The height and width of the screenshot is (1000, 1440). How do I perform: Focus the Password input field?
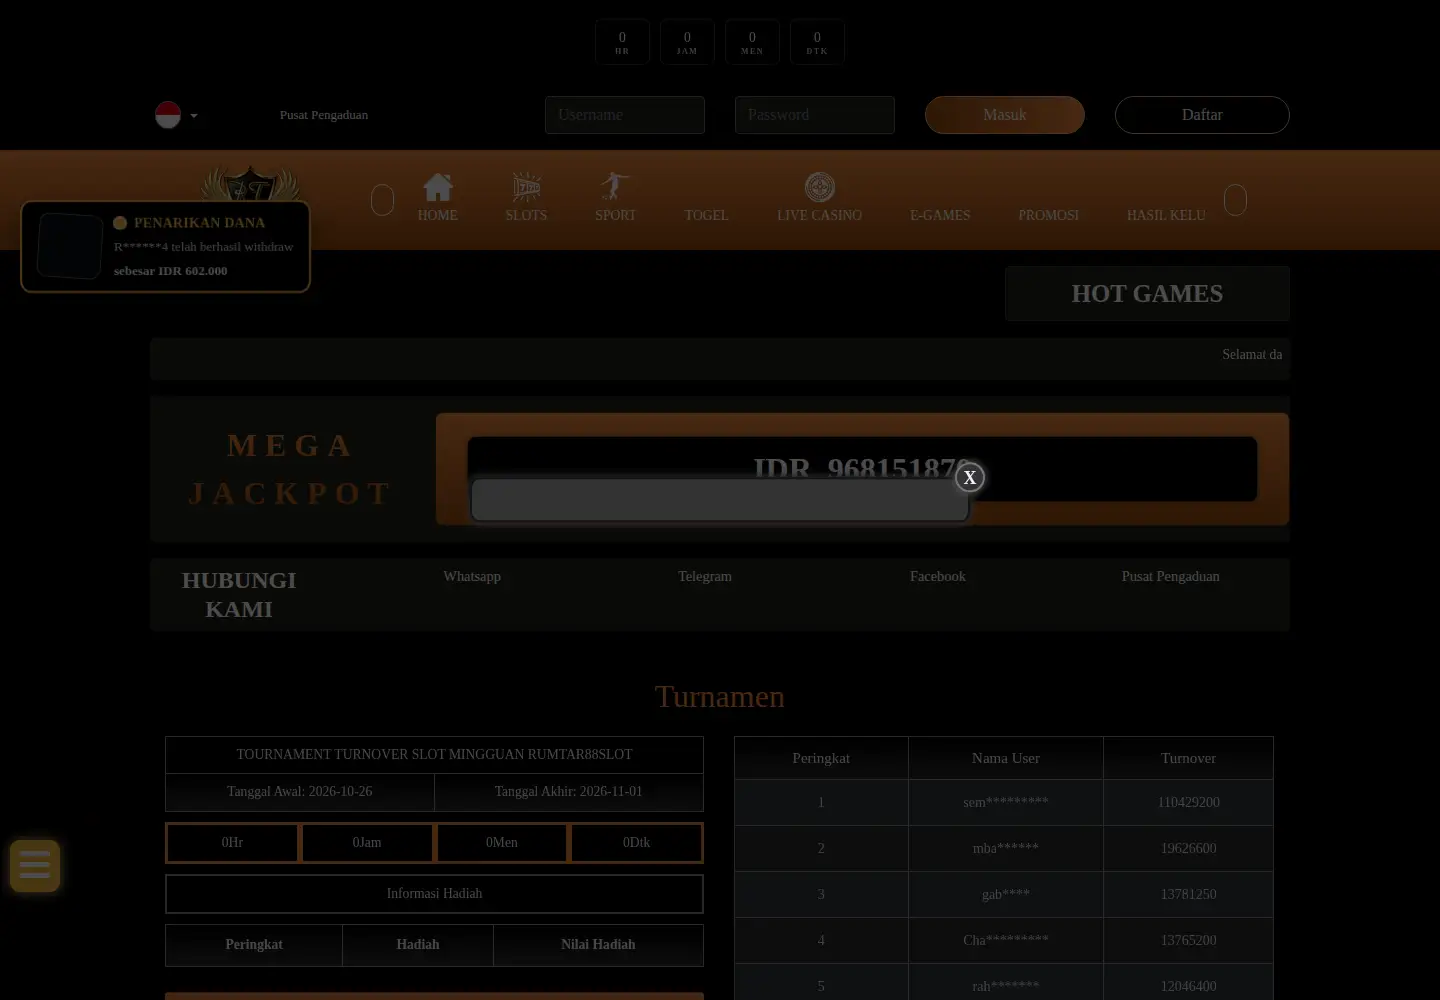click(815, 115)
